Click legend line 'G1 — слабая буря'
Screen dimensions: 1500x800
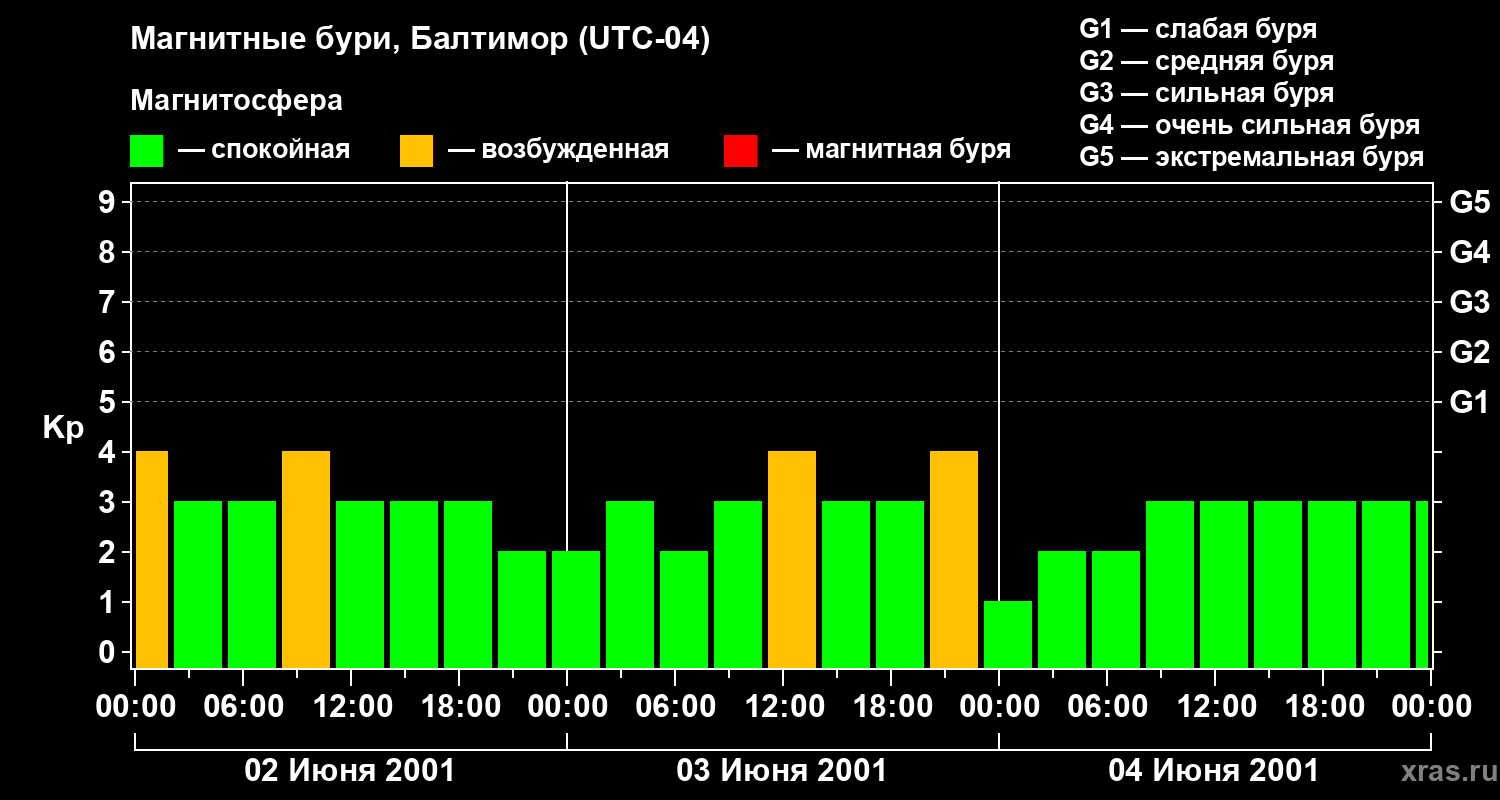(x=1198, y=29)
